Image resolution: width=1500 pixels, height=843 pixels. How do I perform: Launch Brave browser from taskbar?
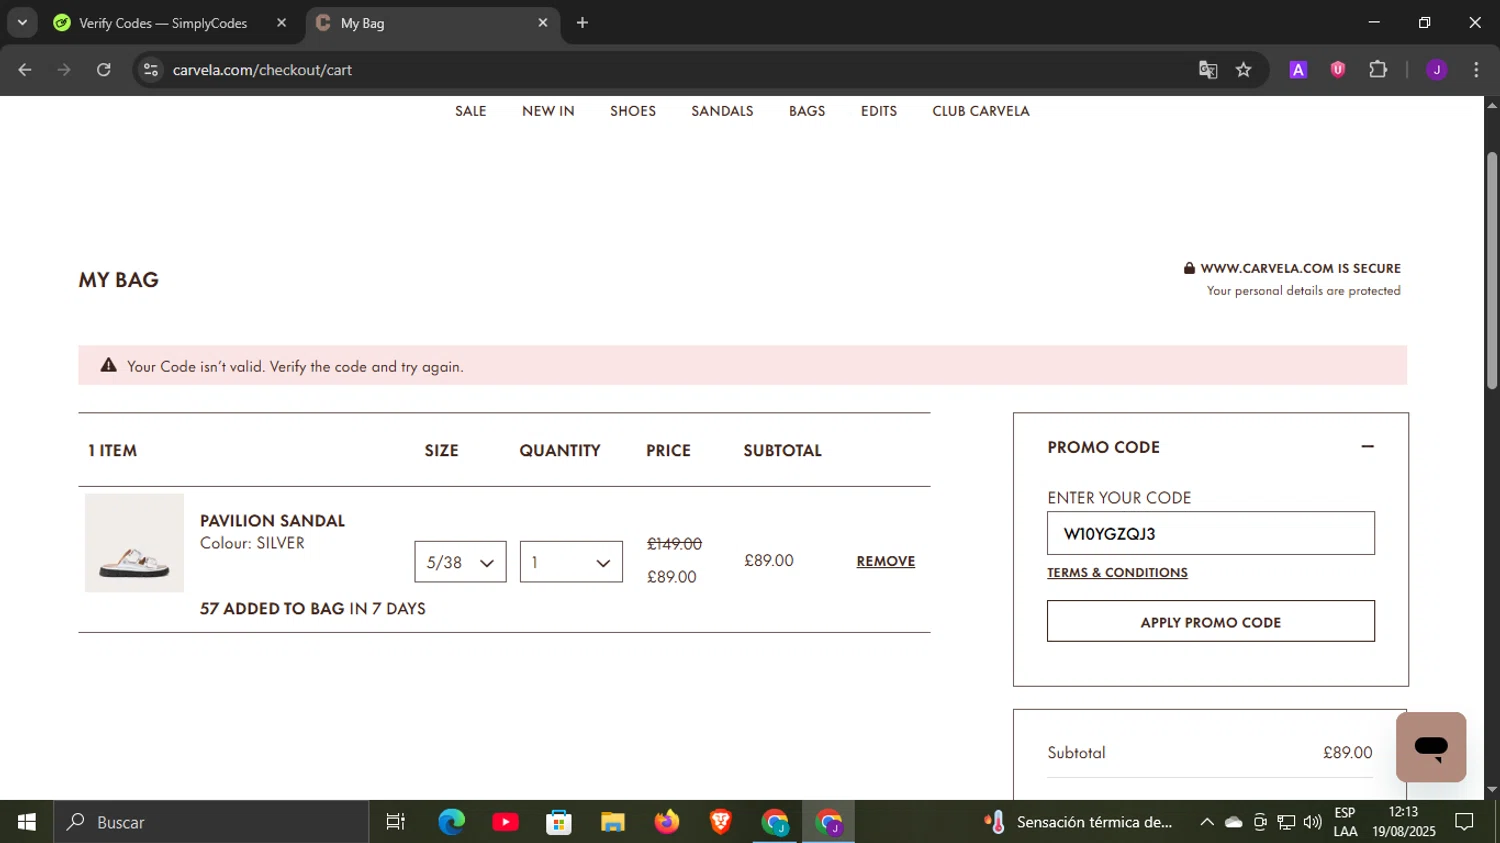pyautogui.click(x=721, y=822)
